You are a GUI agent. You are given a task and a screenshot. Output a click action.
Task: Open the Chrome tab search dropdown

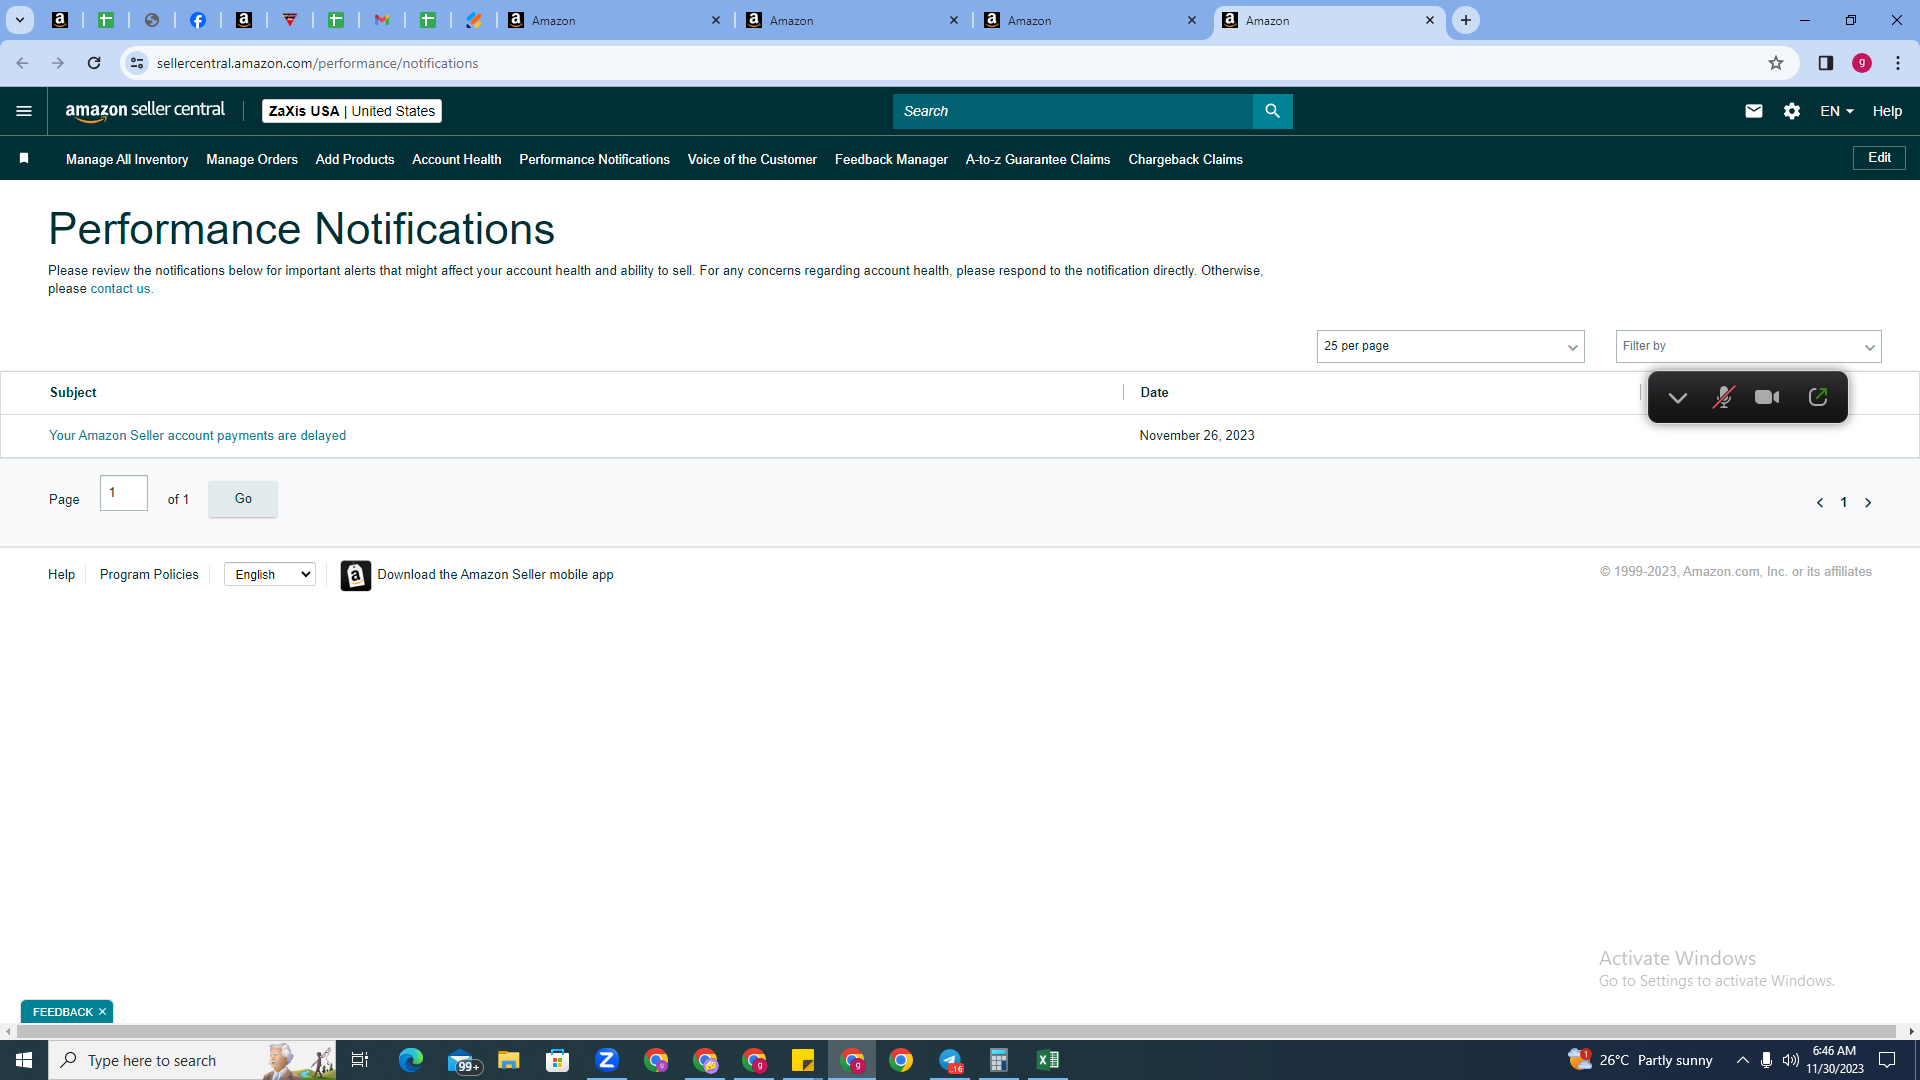click(19, 20)
